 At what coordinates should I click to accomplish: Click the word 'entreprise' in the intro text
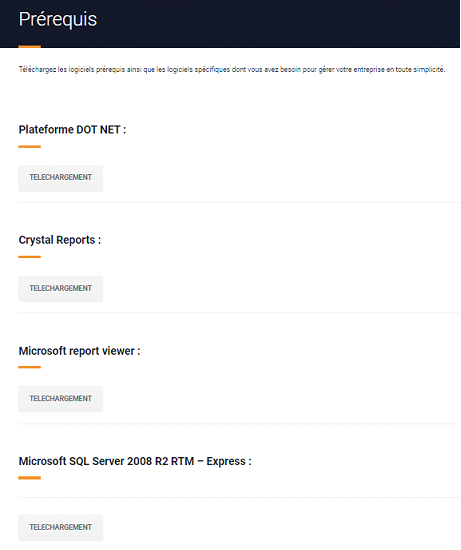[x=369, y=69]
